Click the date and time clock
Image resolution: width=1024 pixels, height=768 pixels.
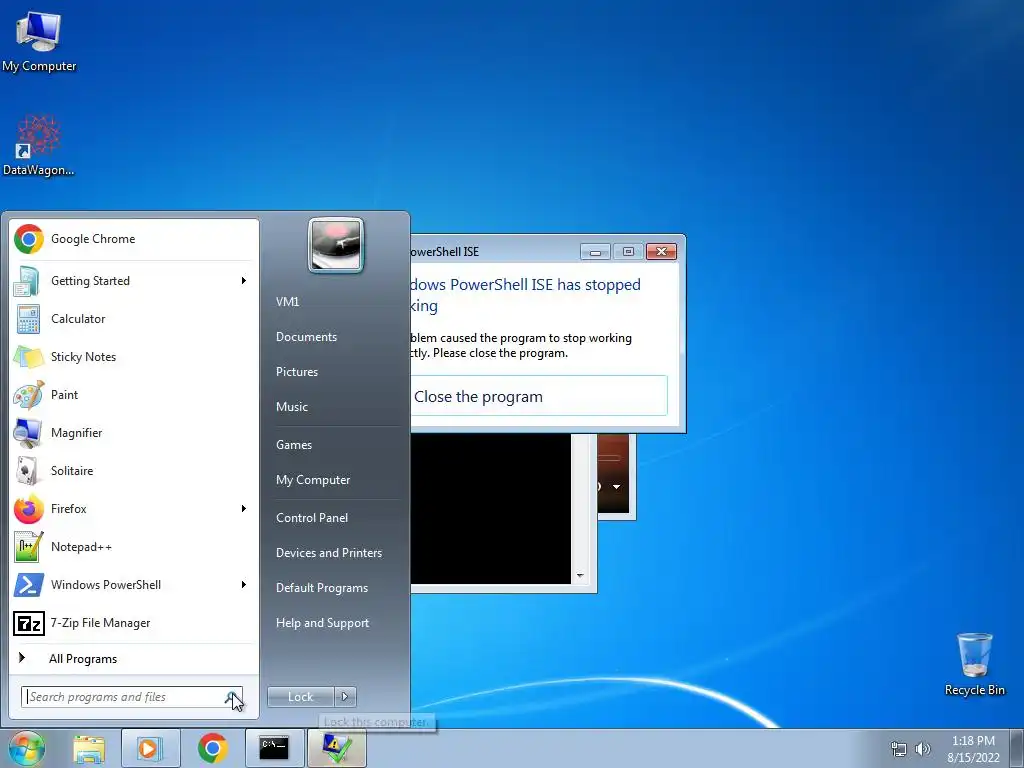click(973, 749)
